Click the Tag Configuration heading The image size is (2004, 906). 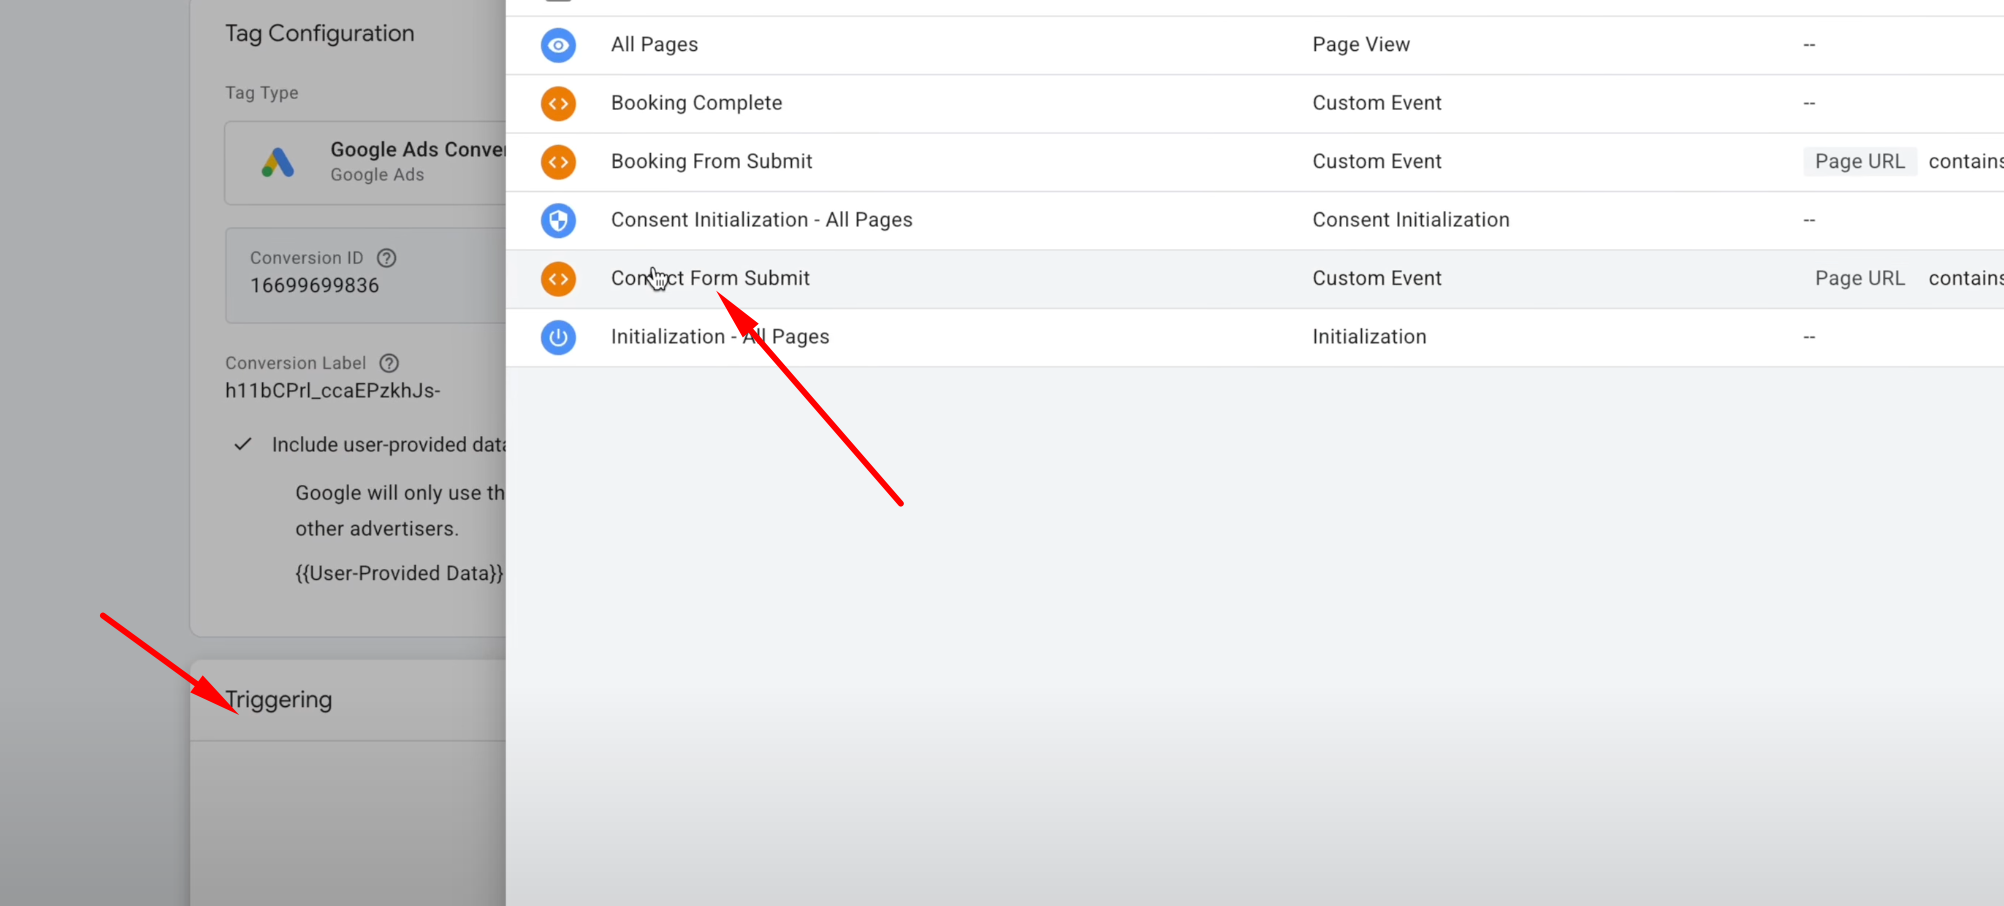[x=319, y=33]
